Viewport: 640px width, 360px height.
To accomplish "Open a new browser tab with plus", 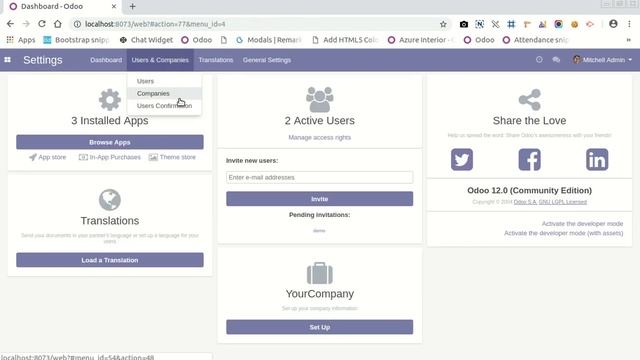I will [x=132, y=6].
